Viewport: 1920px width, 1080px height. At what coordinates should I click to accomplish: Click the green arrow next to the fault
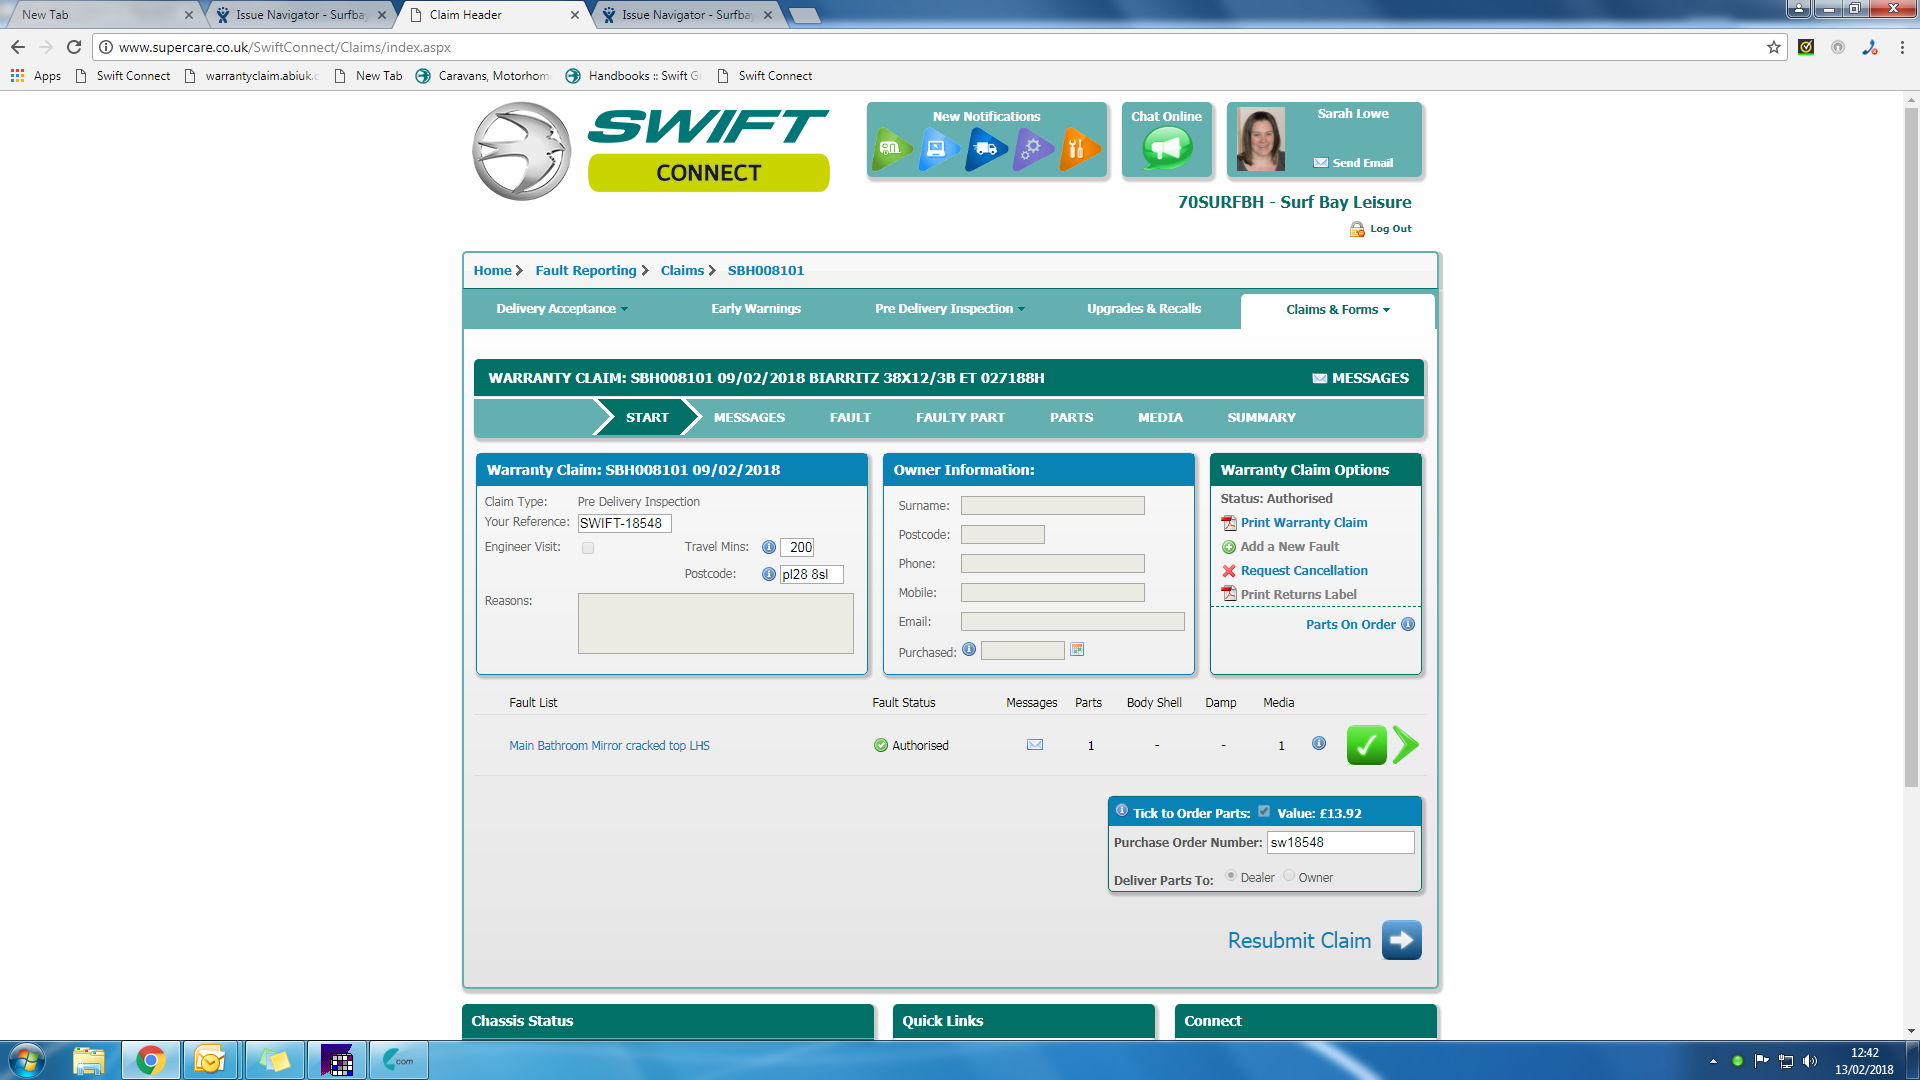(x=1405, y=745)
